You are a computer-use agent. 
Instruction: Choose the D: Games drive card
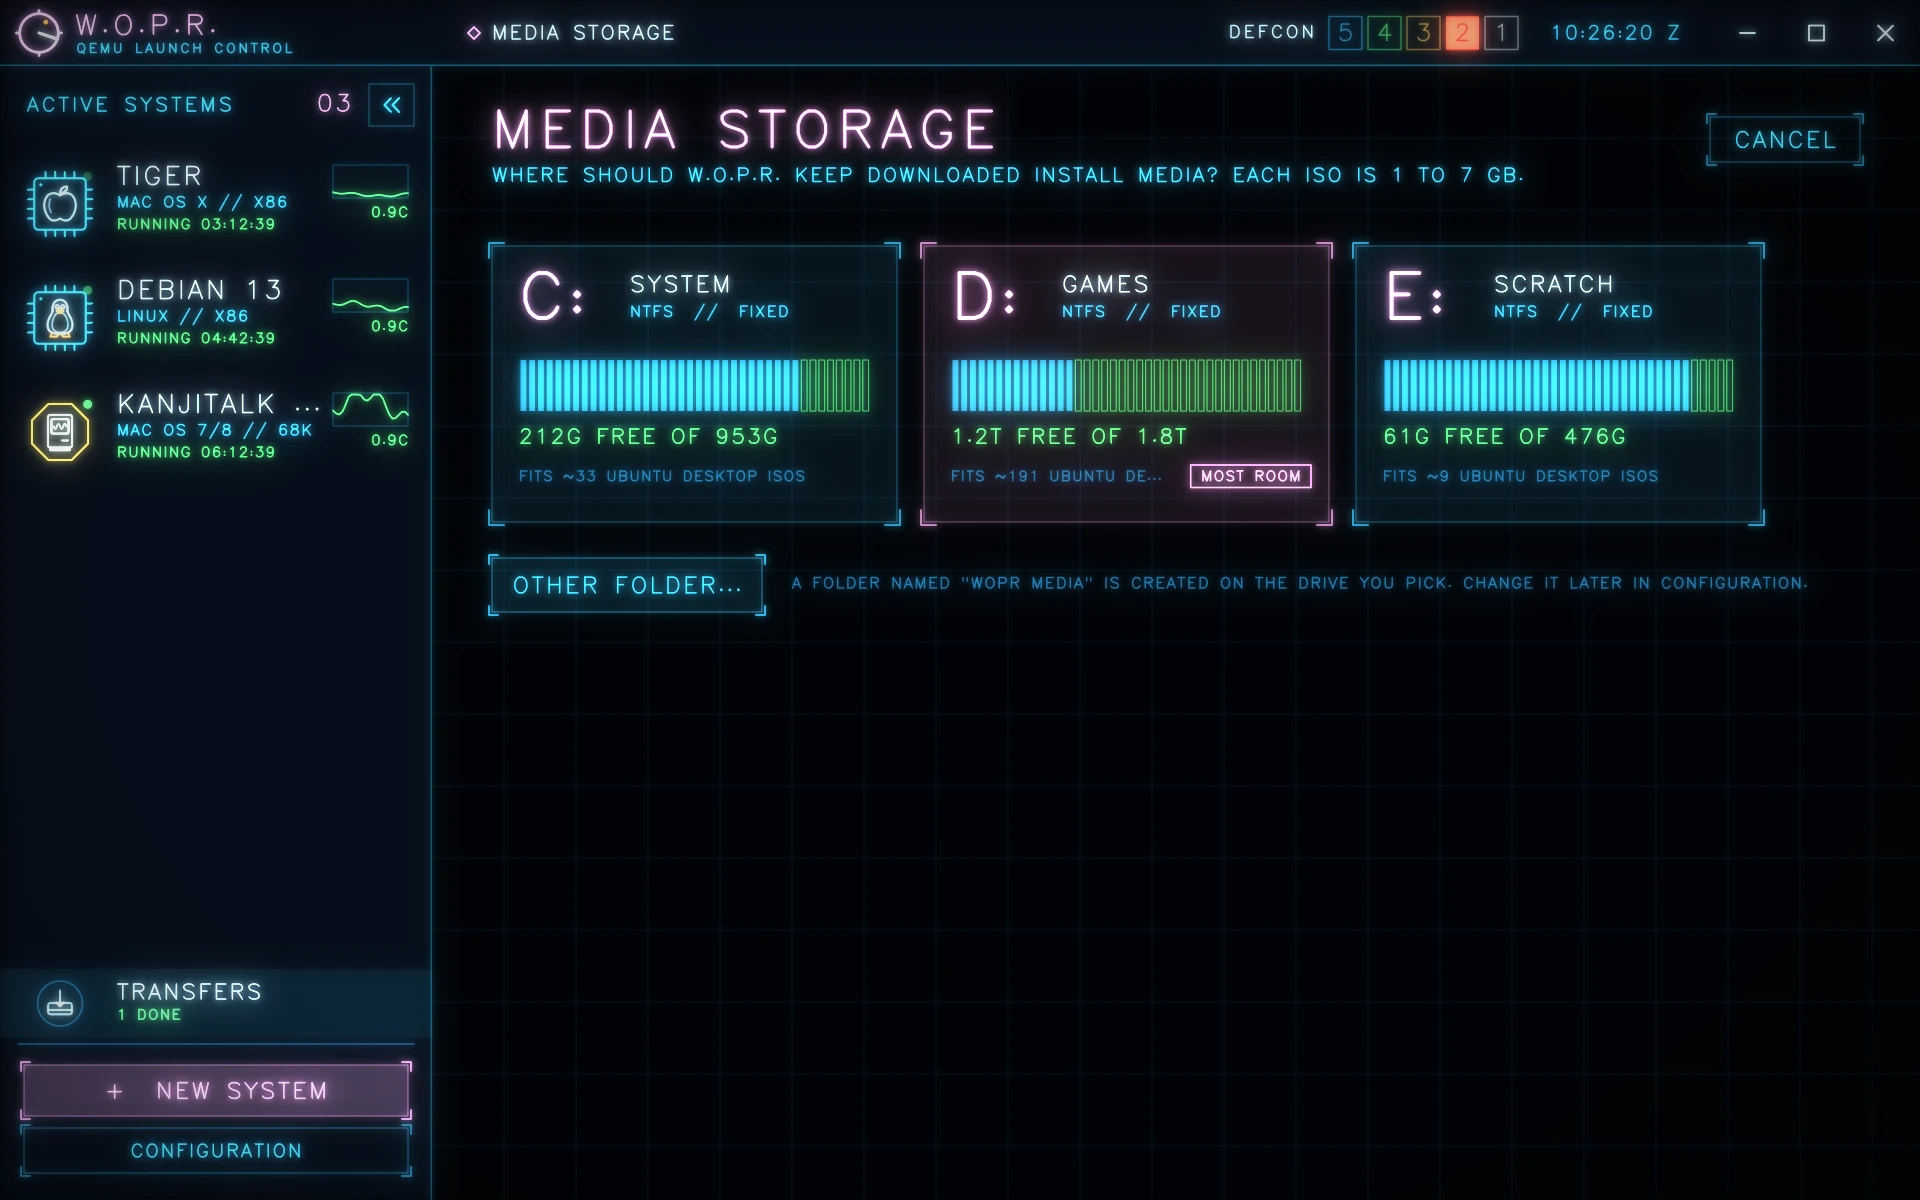coord(1126,384)
